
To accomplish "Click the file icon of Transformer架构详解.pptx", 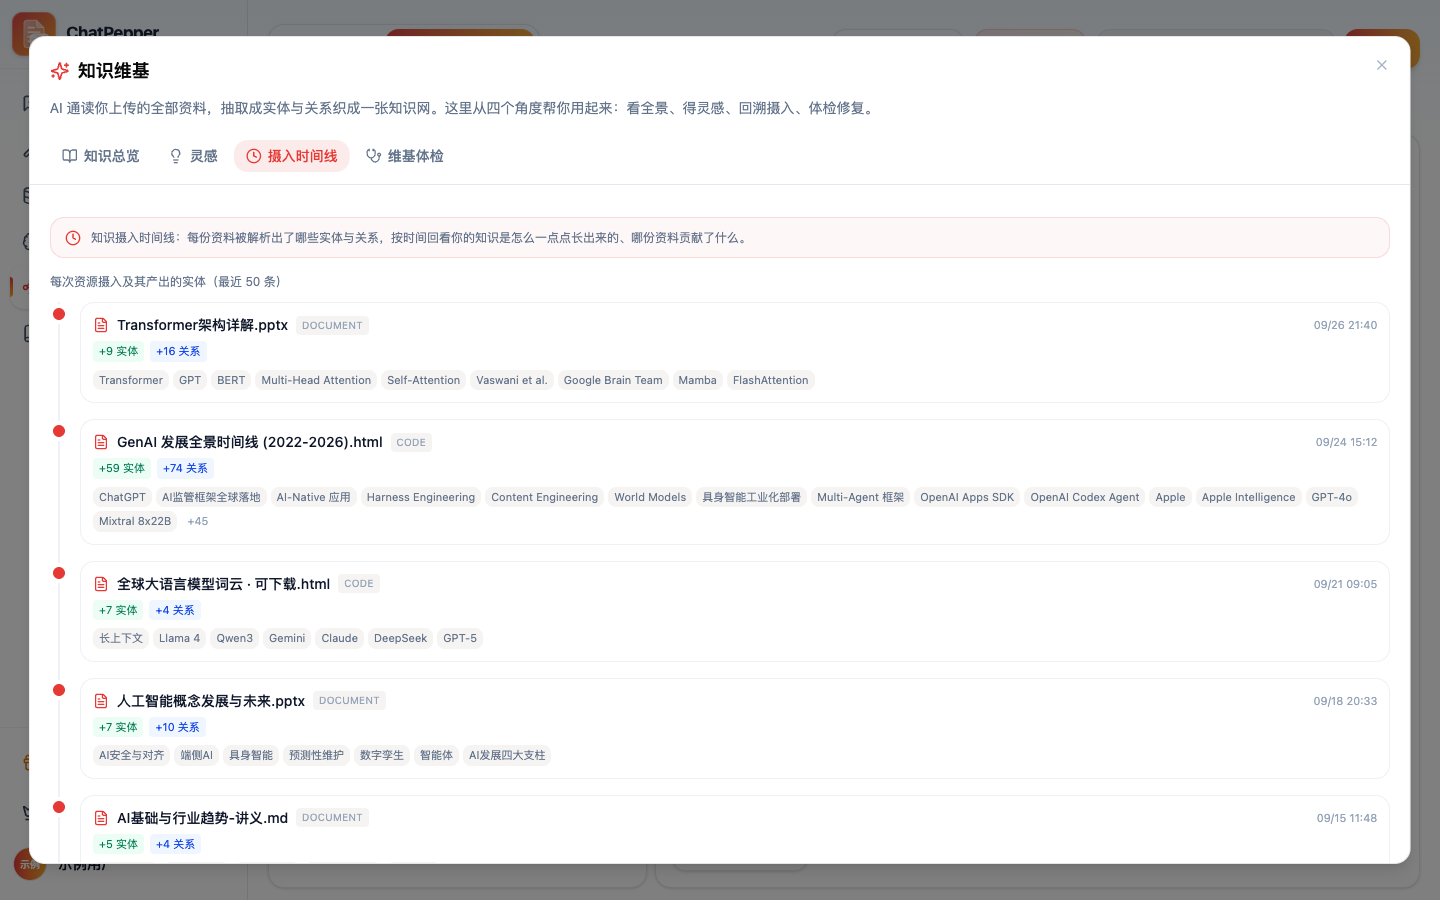I will (x=101, y=325).
